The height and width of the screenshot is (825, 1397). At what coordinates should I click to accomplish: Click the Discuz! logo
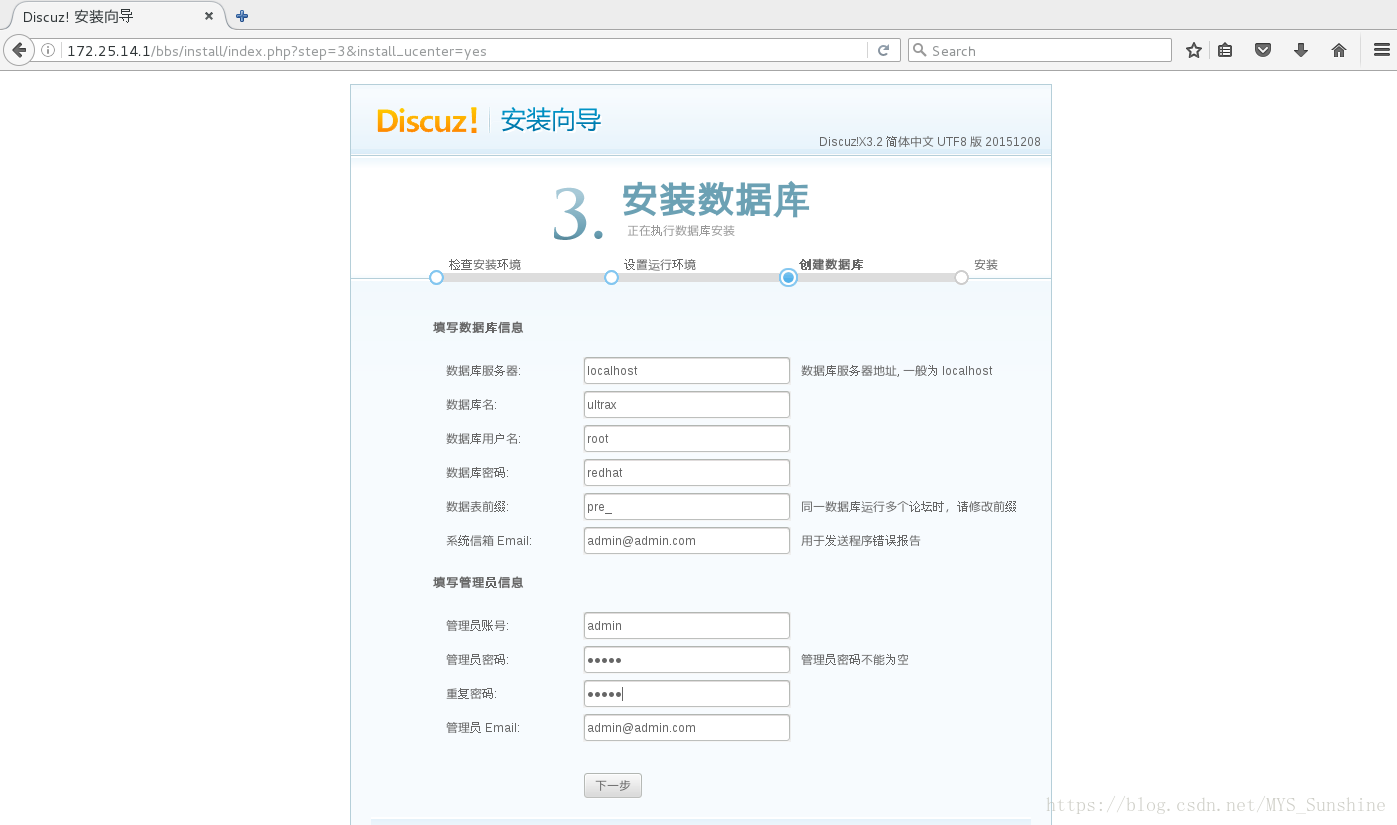[427, 121]
